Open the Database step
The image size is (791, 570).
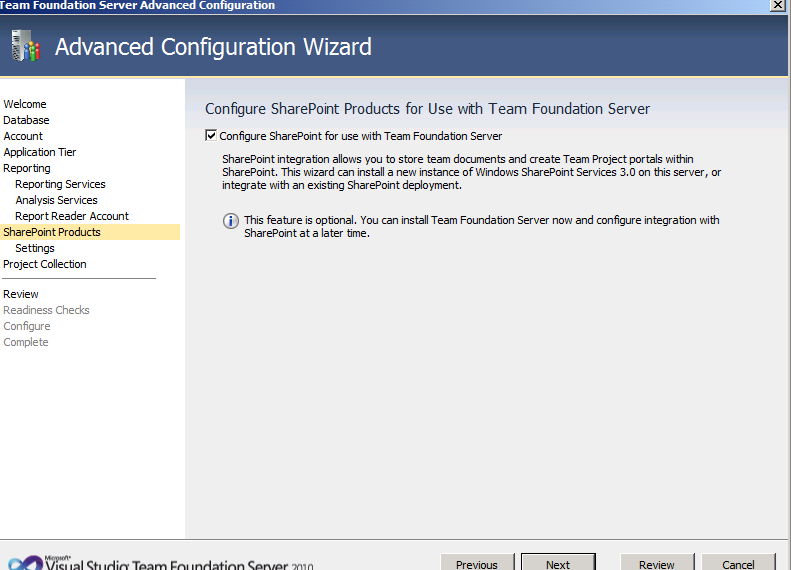click(26, 120)
